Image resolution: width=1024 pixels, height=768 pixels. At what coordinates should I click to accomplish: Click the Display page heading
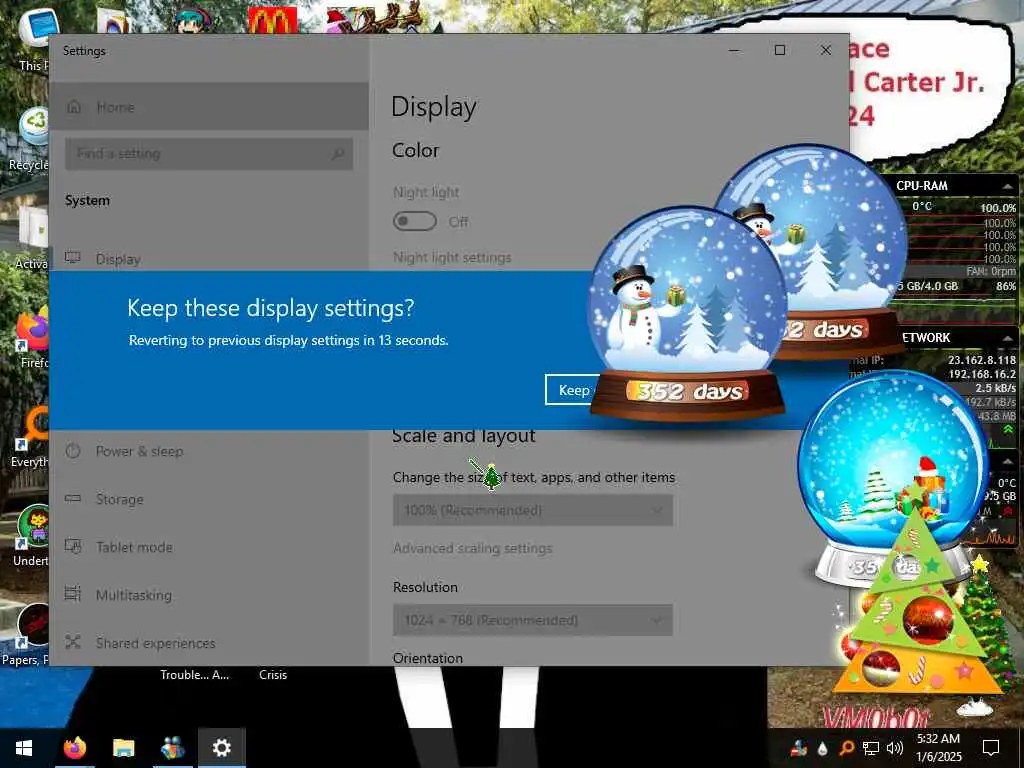[x=434, y=108]
